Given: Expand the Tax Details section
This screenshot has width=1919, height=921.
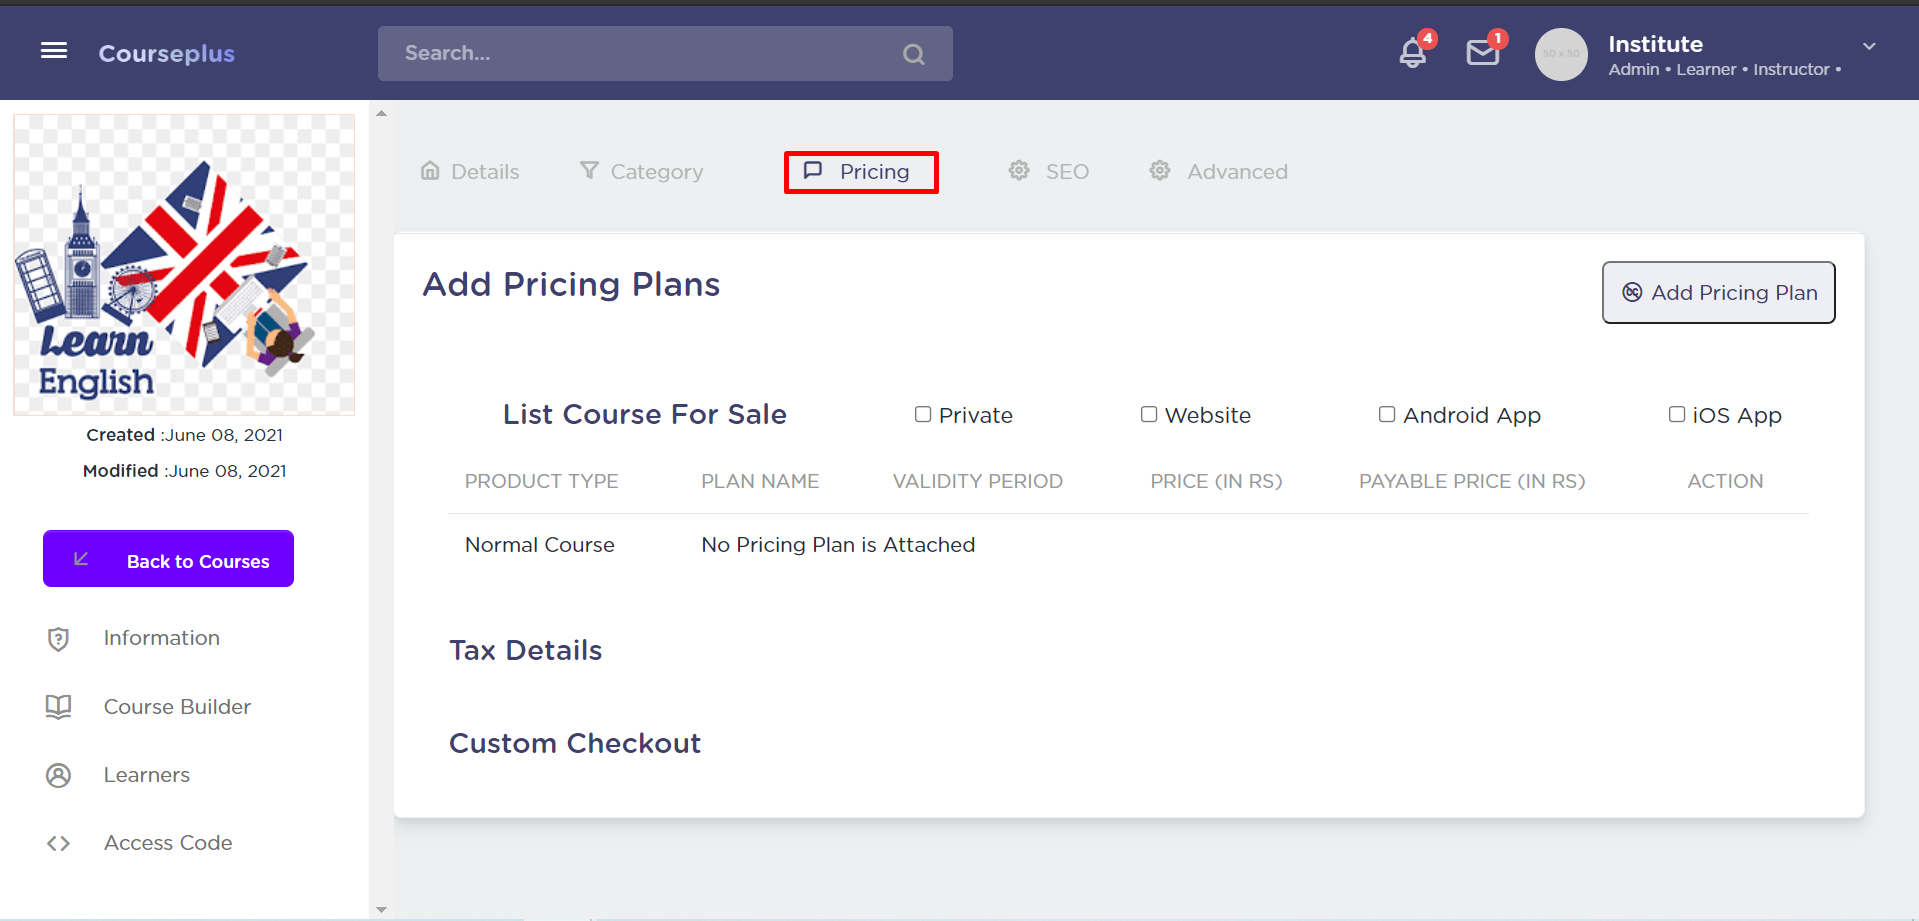Looking at the screenshot, I should 525,650.
